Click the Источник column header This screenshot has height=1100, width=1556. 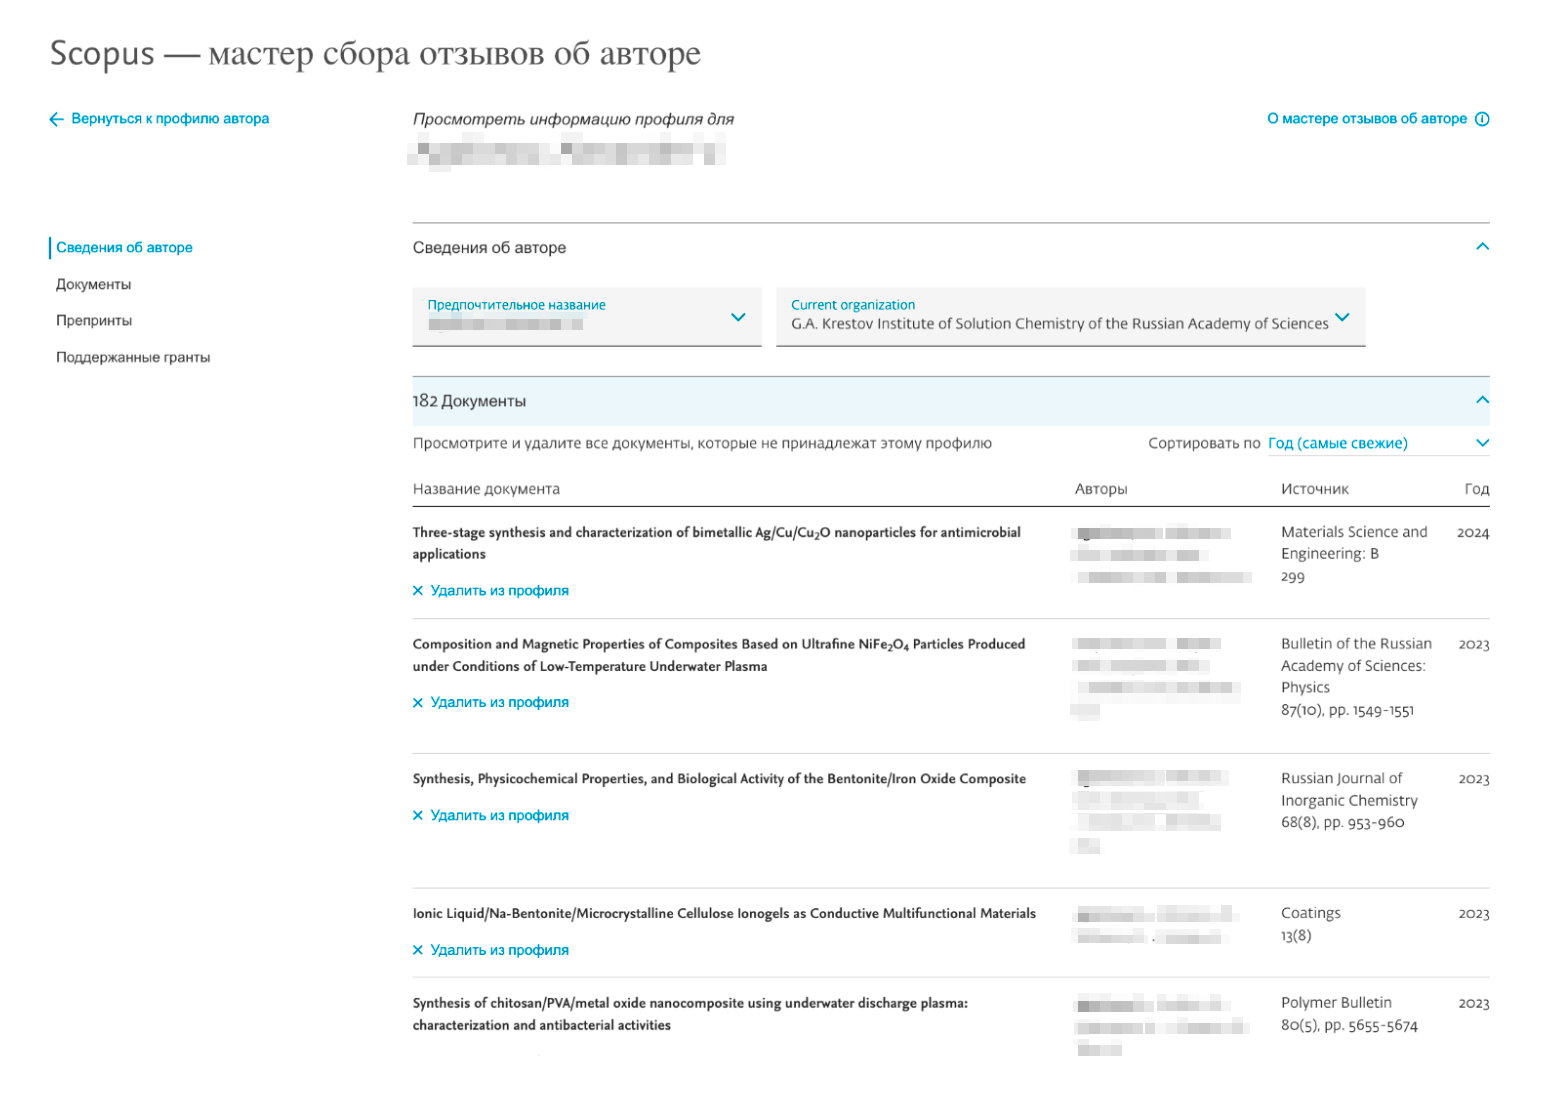coord(1315,490)
